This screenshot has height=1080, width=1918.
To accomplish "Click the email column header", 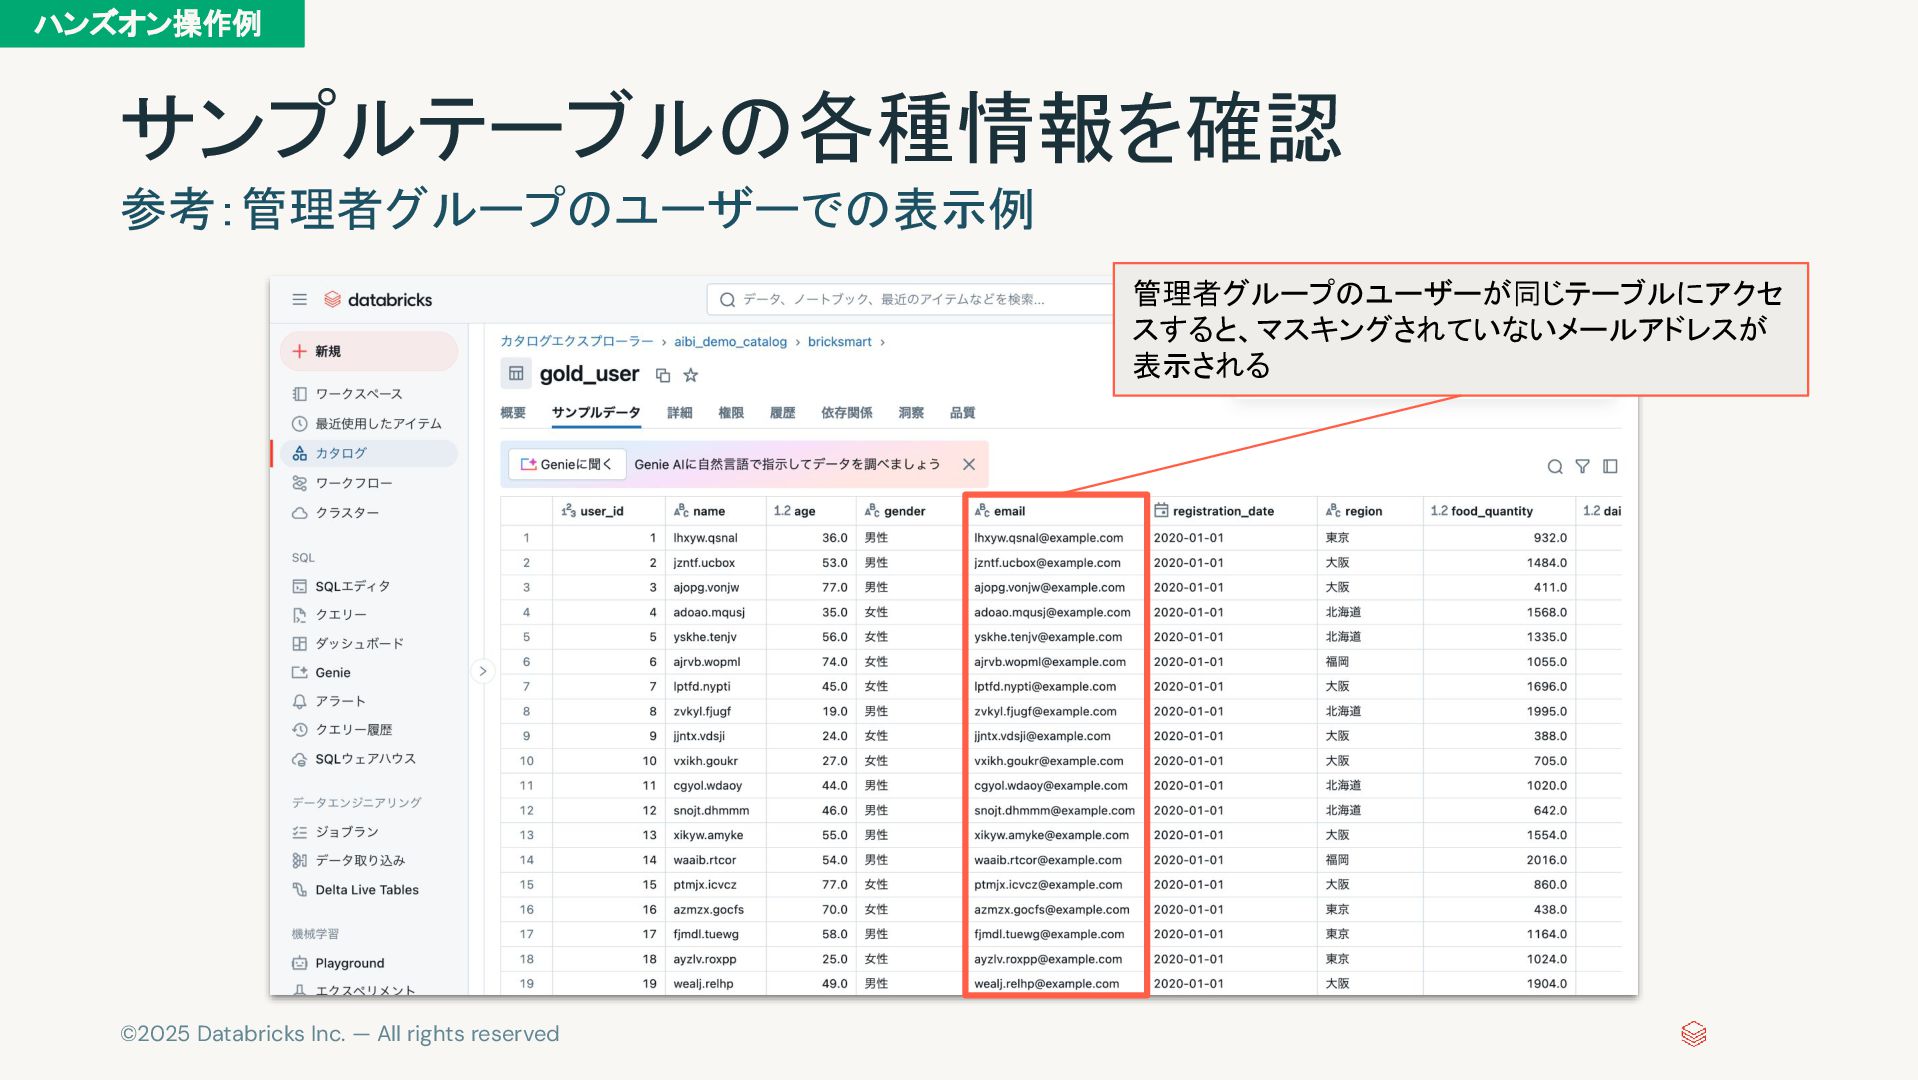I will coord(1055,511).
